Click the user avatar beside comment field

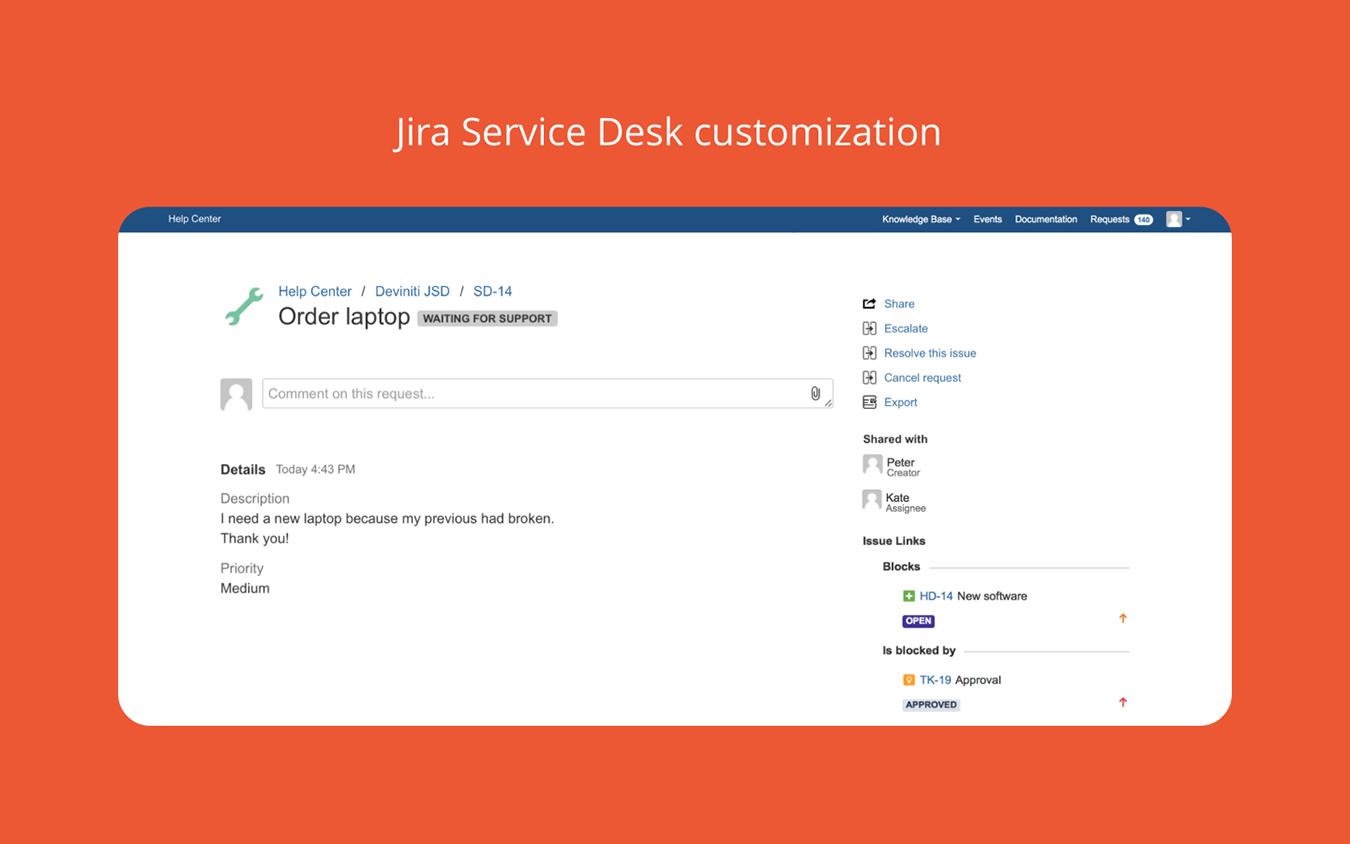click(x=236, y=394)
